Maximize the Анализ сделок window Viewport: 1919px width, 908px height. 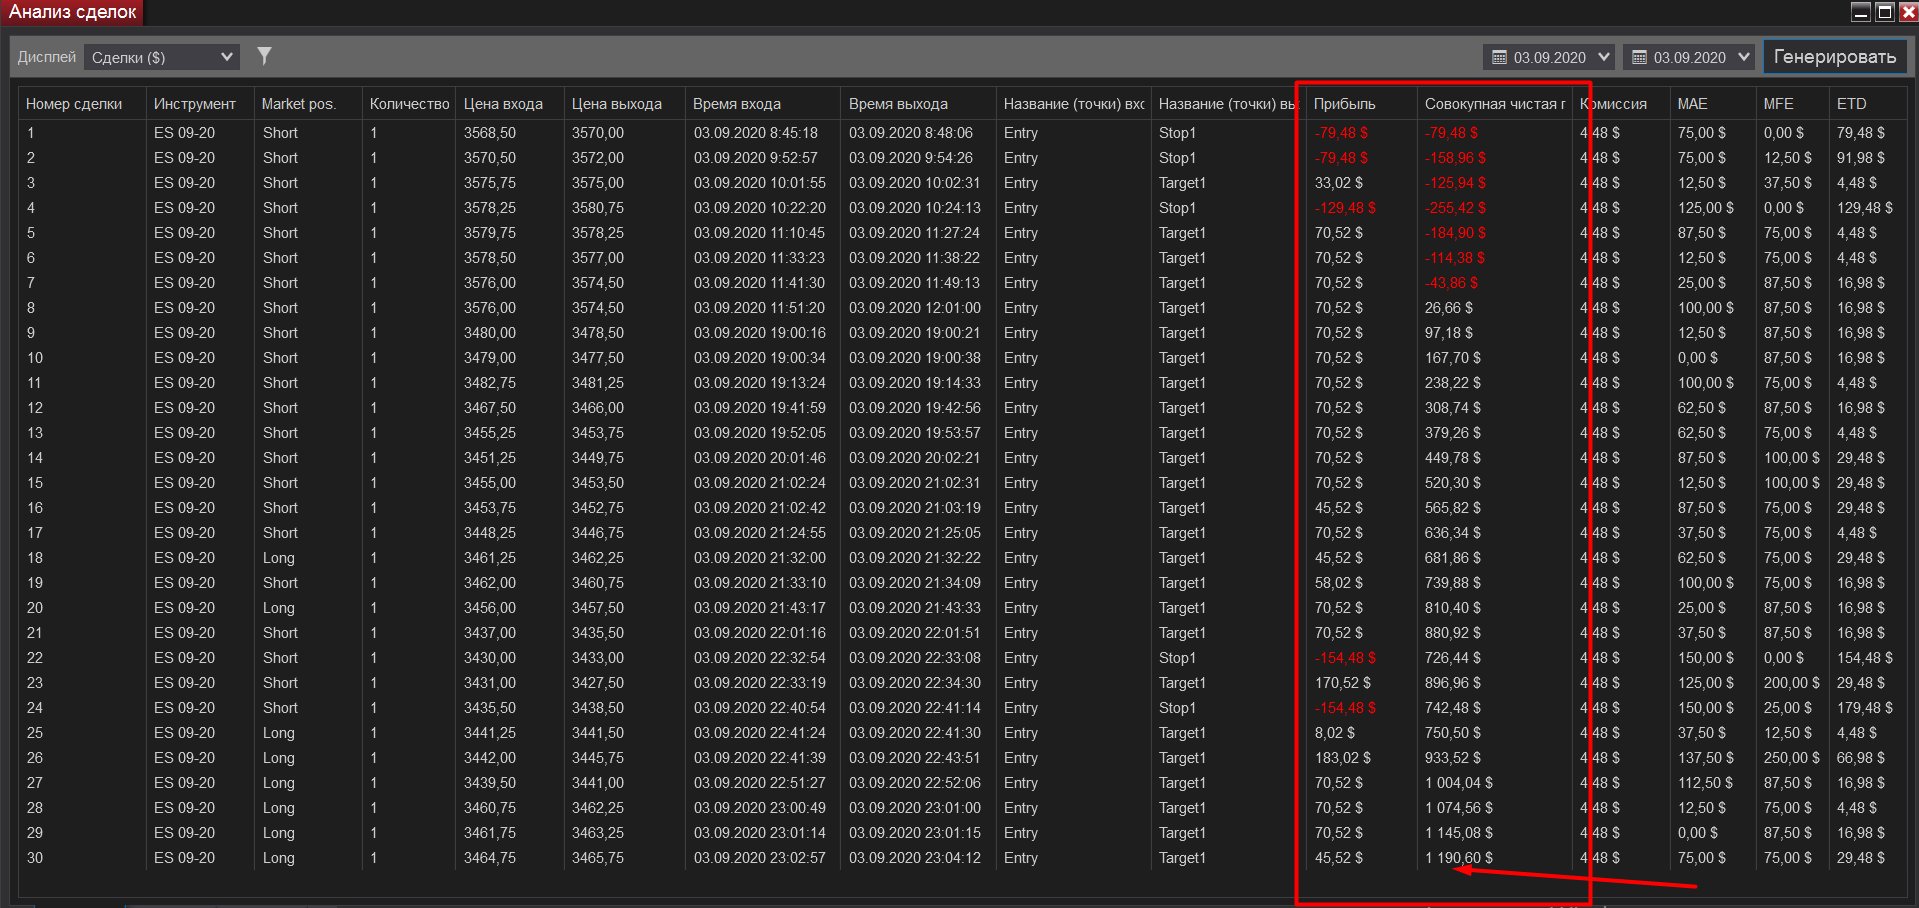[1885, 12]
